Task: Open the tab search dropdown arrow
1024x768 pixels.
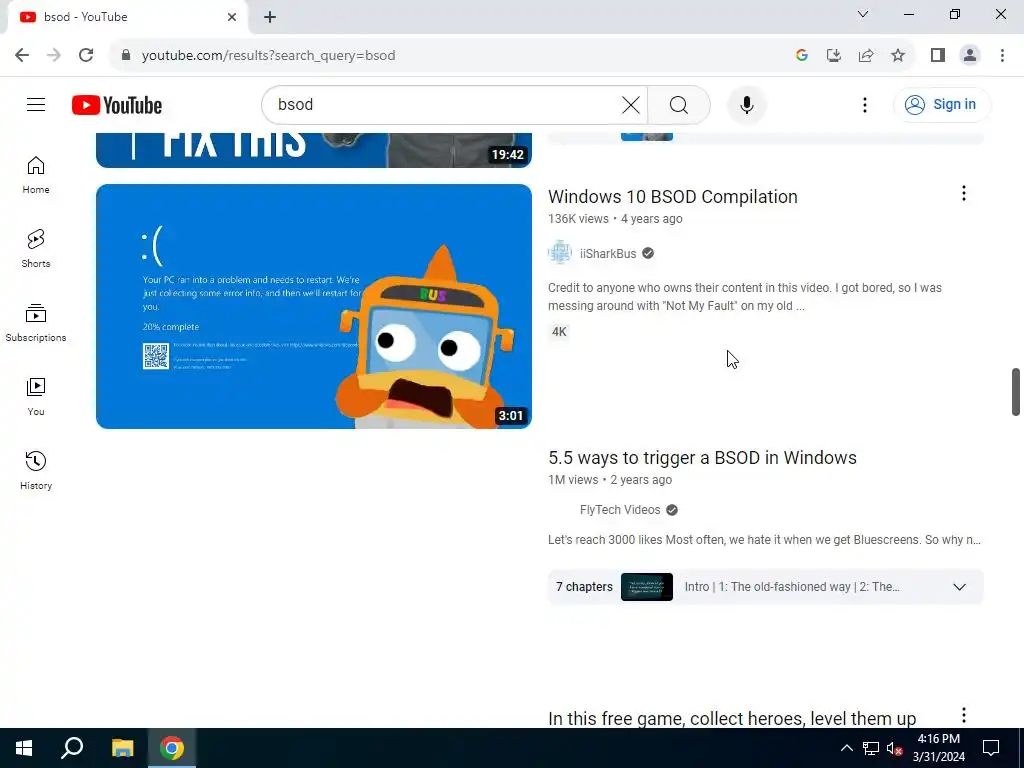Action: click(863, 14)
